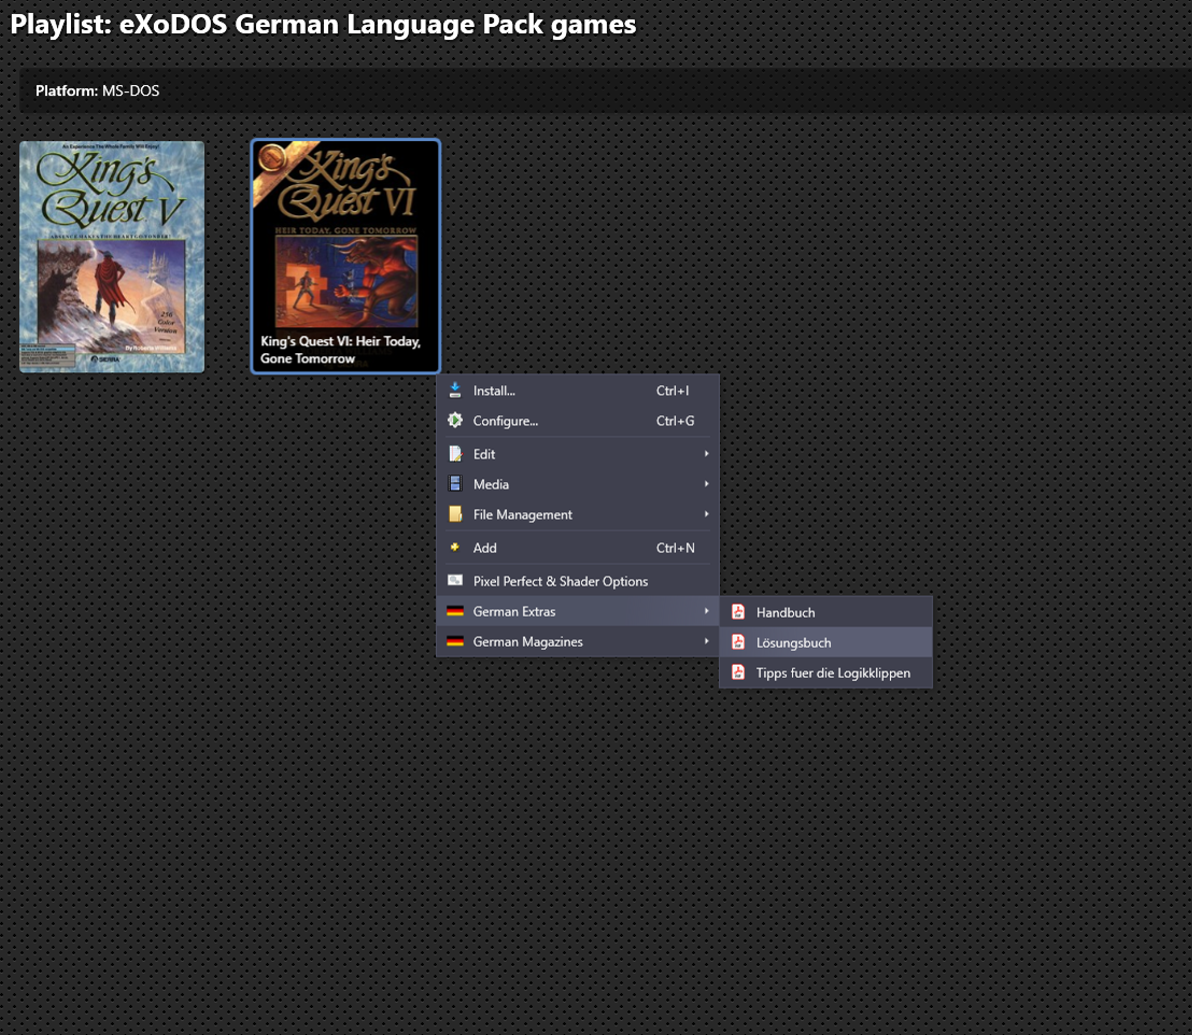This screenshot has width=1192, height=1035.
Task: Open the German Extras menu entry
Action: coord(578,611)
